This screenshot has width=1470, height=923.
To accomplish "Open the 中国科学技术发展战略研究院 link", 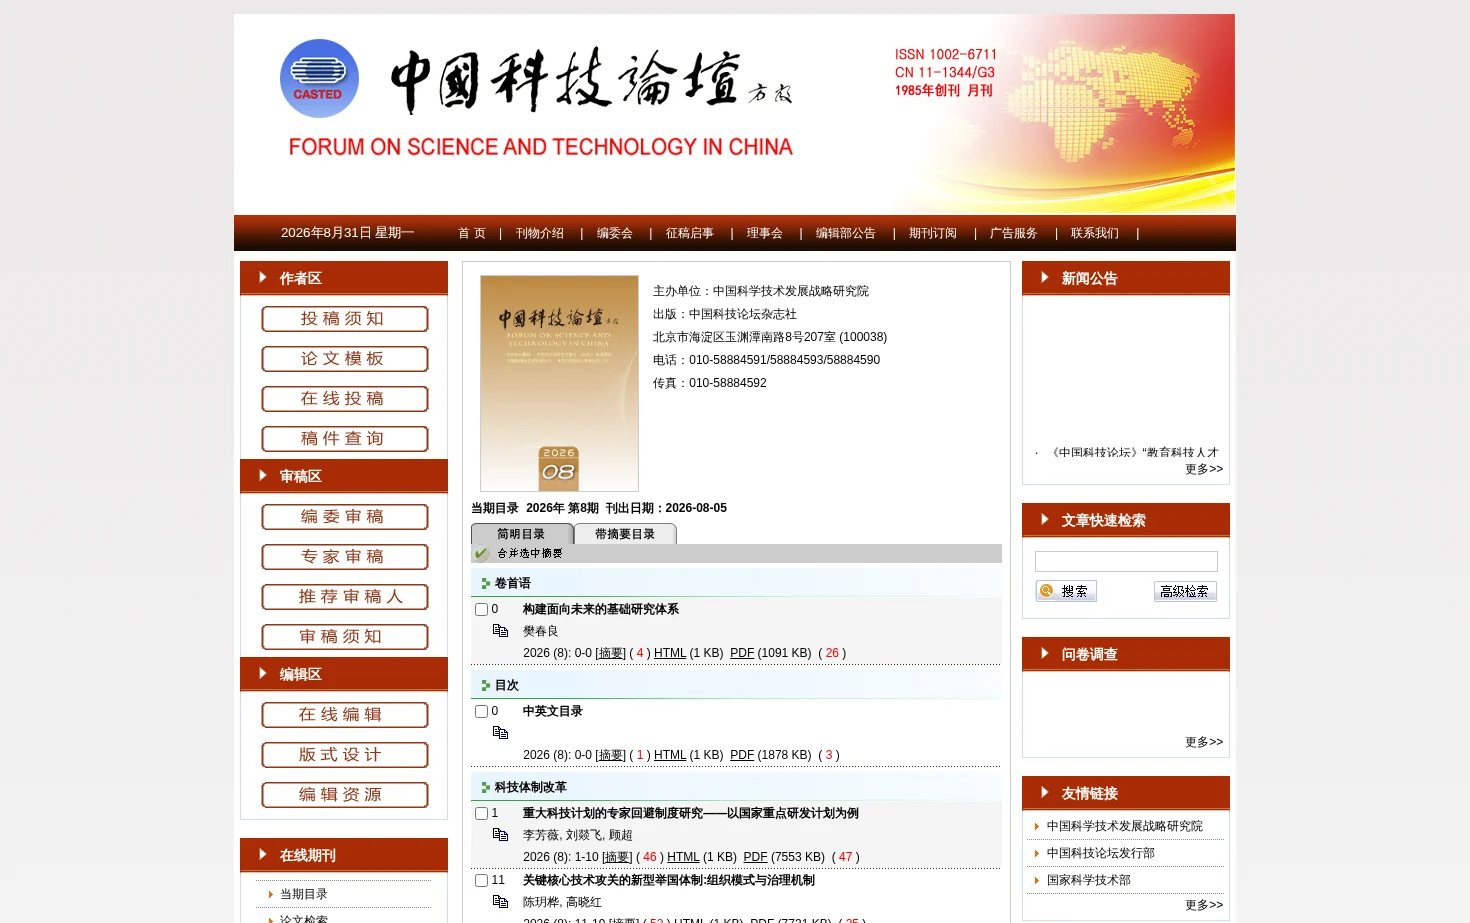I will (1125, 826).
